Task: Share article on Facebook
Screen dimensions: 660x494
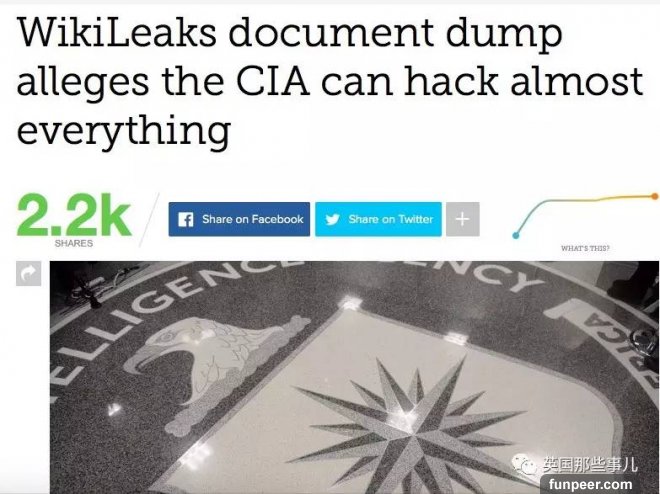Action: click(239, 219)
